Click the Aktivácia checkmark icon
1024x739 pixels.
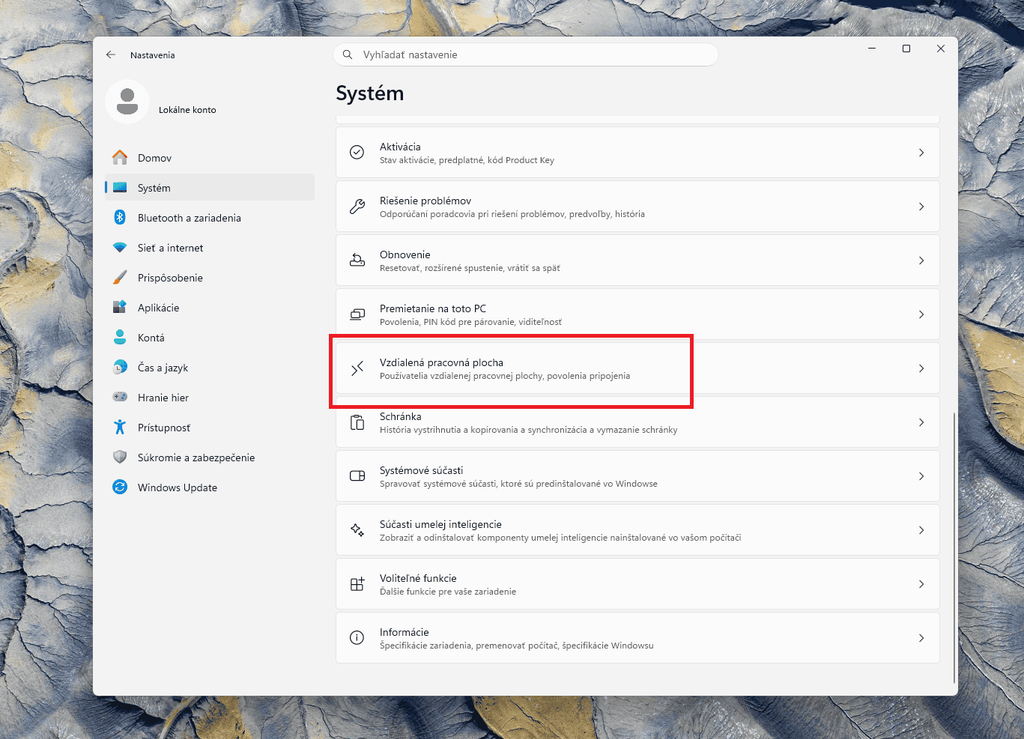[x=357, y=152]
